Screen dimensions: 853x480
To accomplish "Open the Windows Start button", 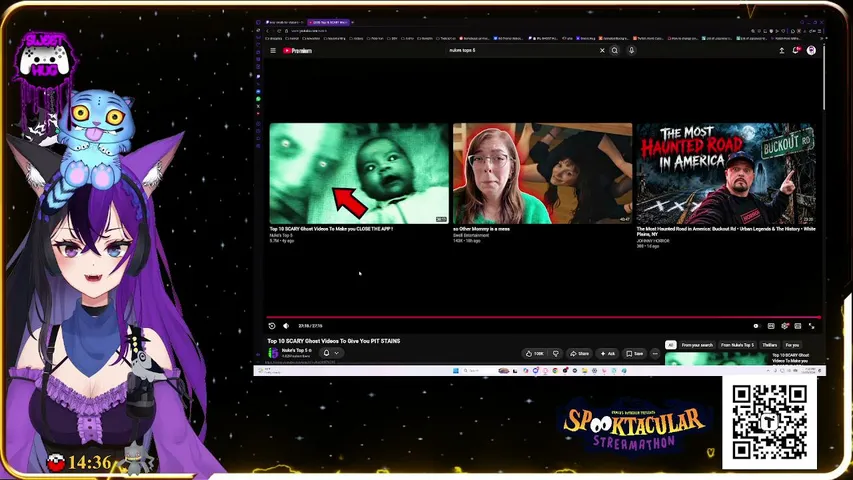I will tap(456, 371).
